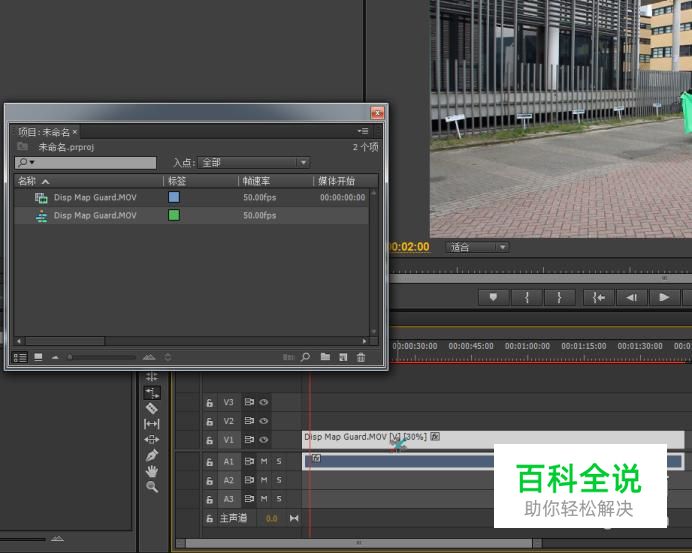The height and width of the screenshot is (553, 692).
Task: Select the Razor tool
Action: 151,408
